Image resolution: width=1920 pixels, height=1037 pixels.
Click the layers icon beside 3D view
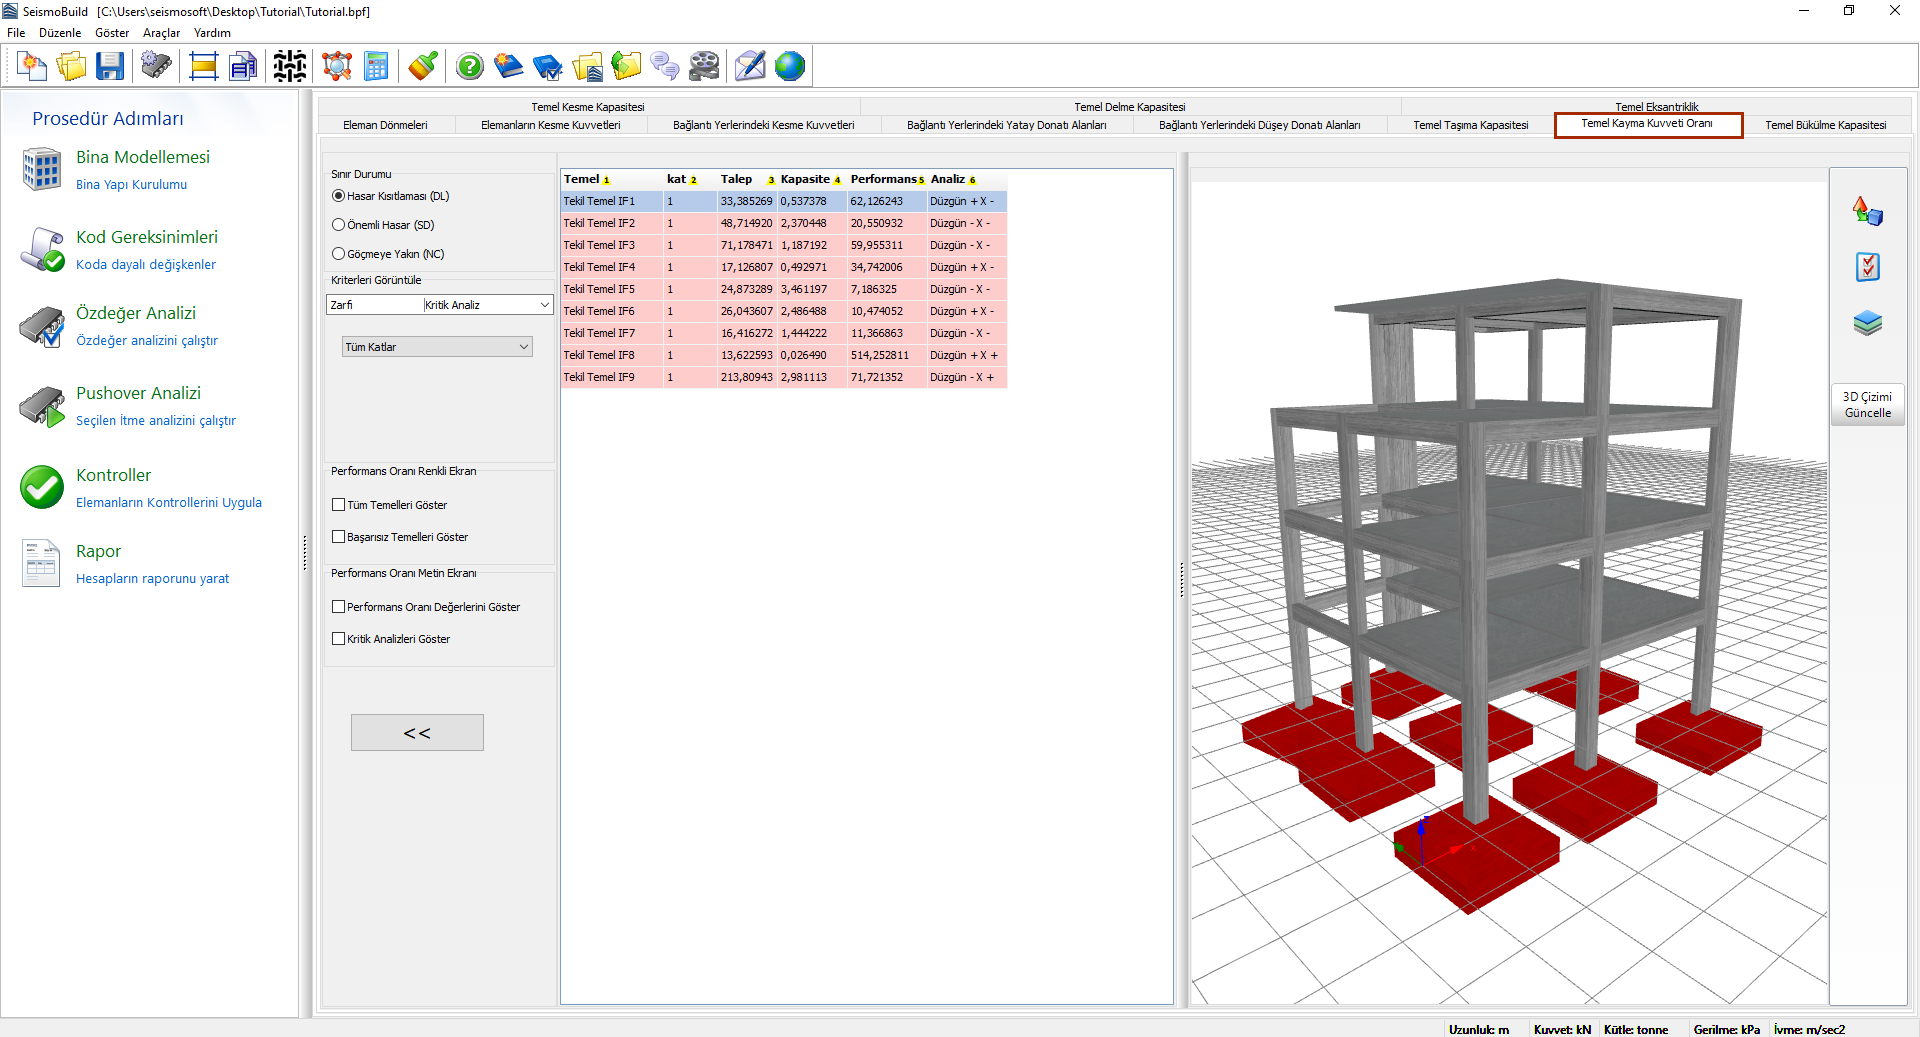(1867, 323)
